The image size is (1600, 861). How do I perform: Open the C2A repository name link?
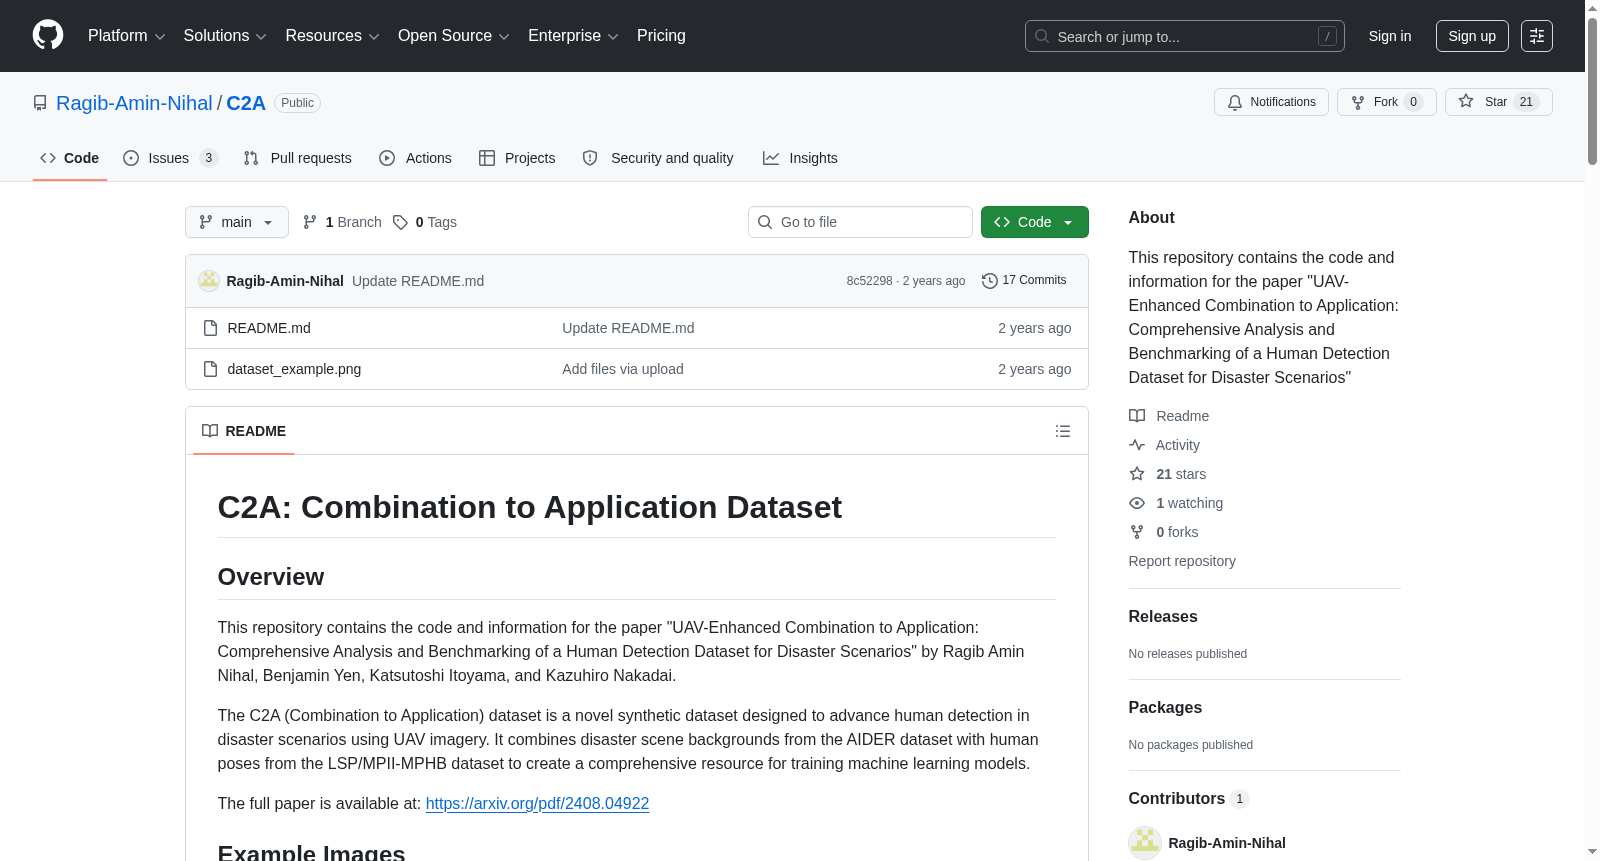246,103
